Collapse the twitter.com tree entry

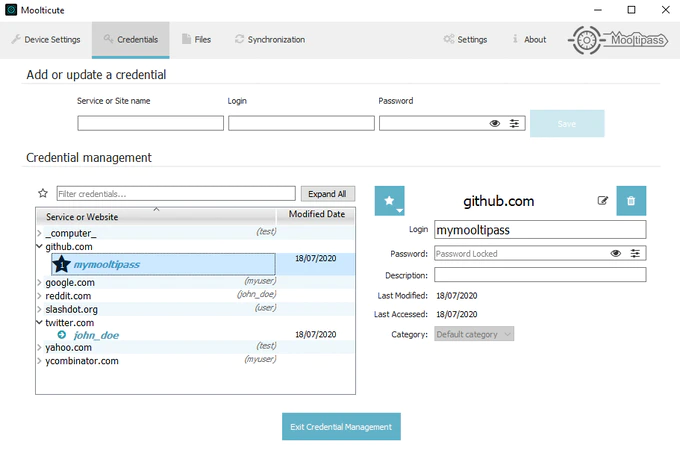pyautogui.click(x=40, y=323)
